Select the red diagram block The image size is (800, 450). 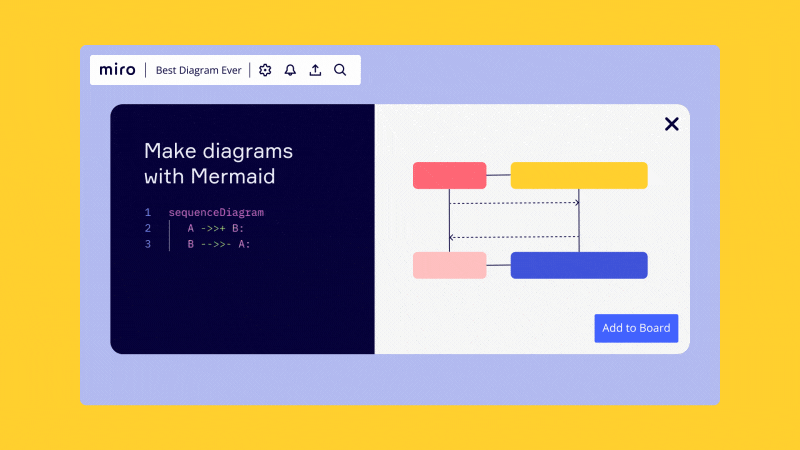click(x=449, y=176)
